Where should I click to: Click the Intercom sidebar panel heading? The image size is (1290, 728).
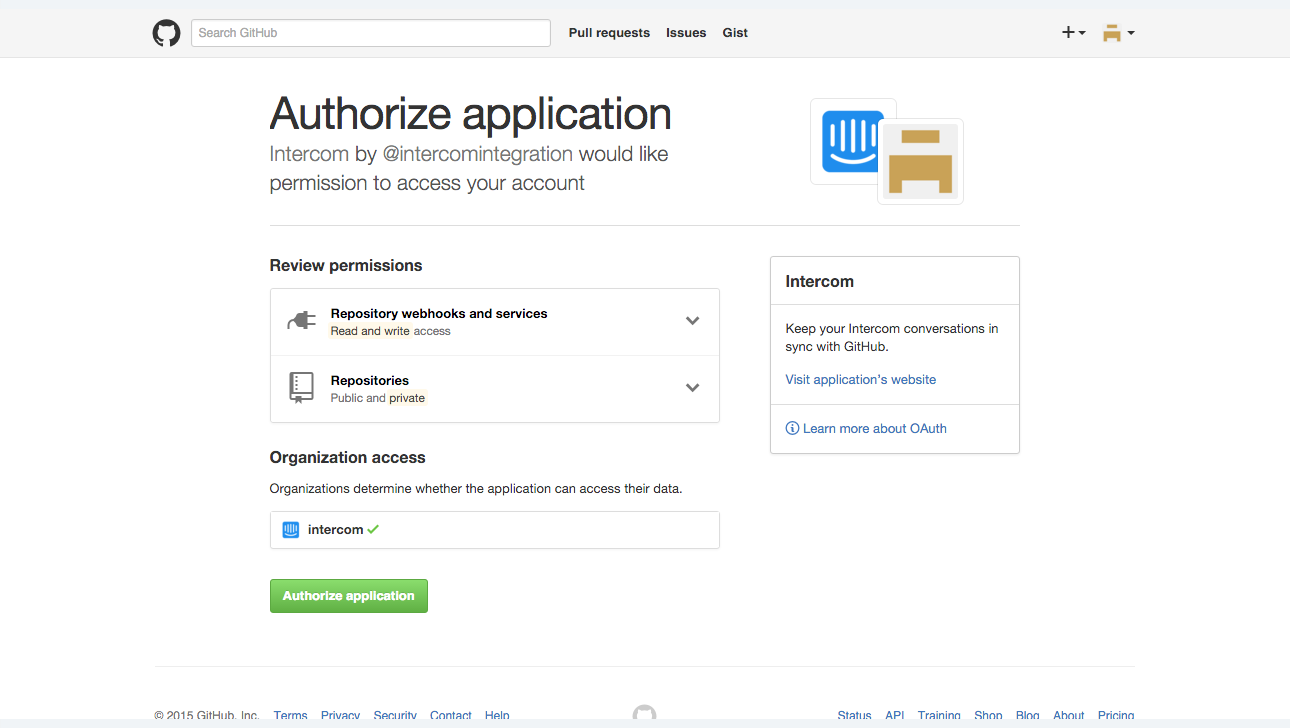coord(820,281)
